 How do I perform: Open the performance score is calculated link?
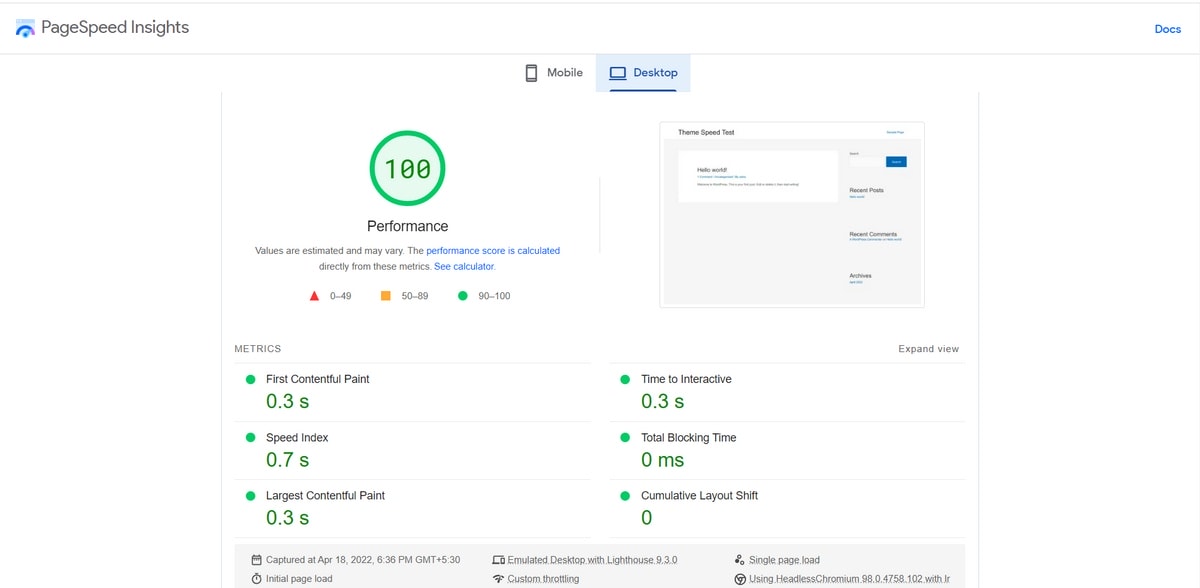[x=493, y=250]
